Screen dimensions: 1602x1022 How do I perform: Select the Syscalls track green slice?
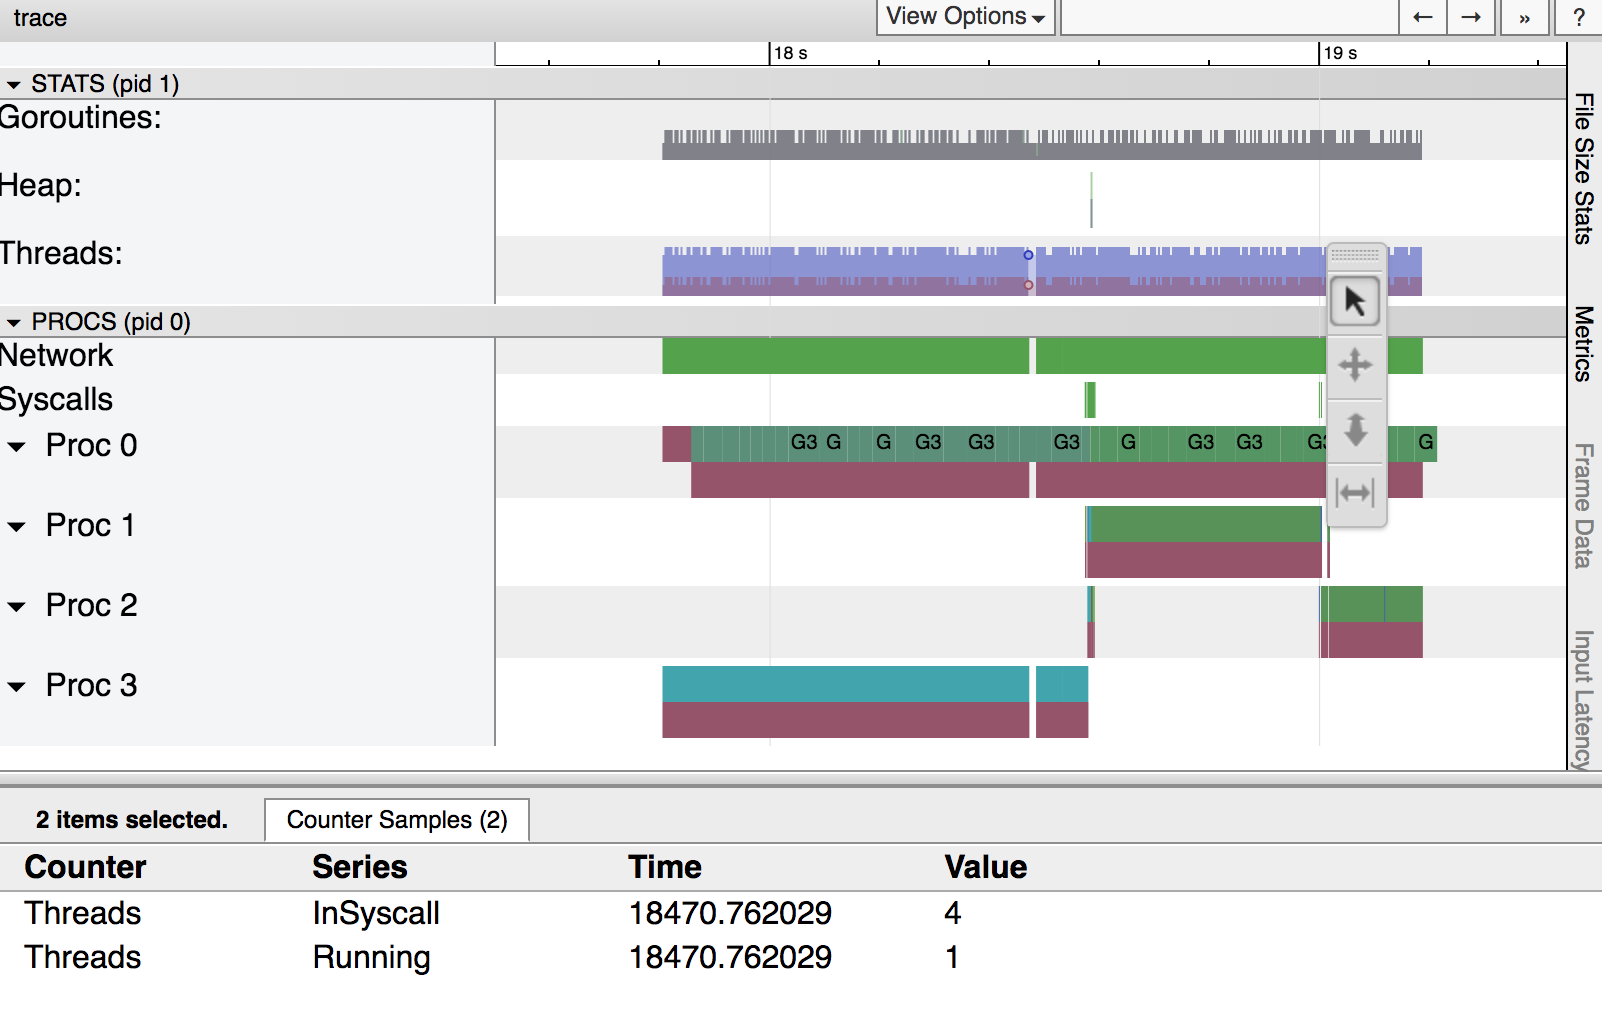click(x=1090, y=400)
